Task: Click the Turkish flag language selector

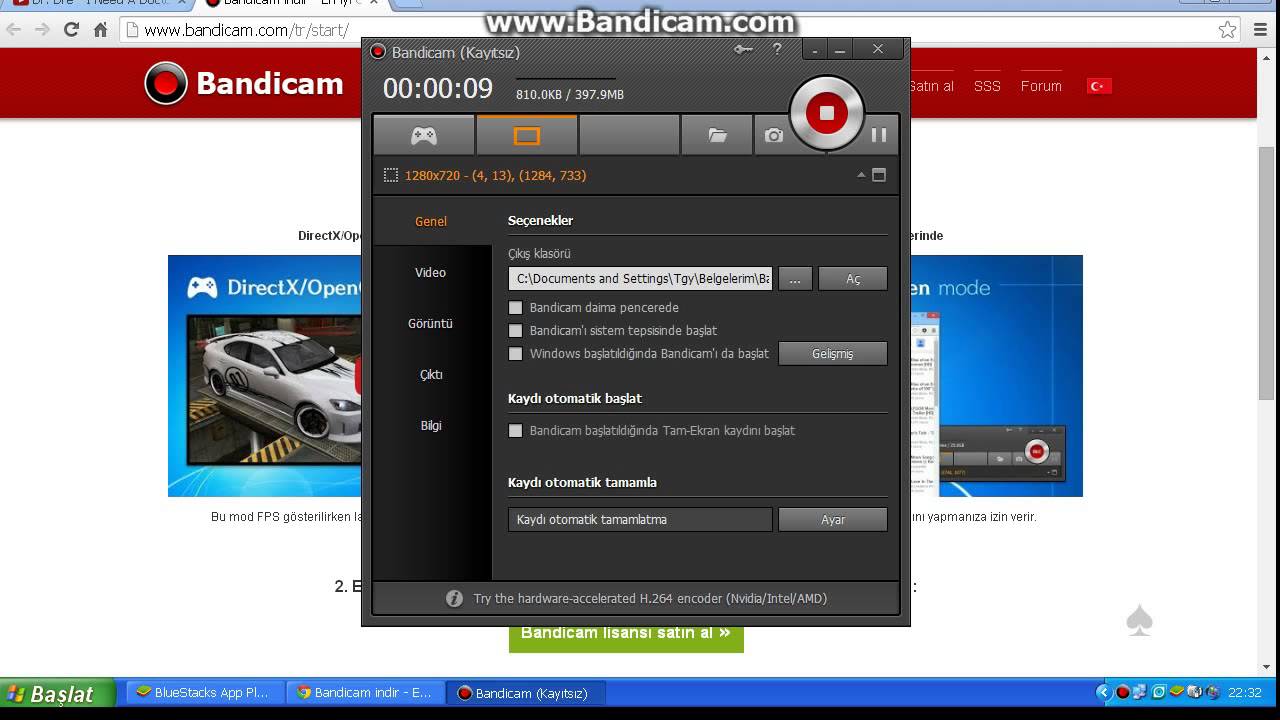Action: click(1099, 86)
